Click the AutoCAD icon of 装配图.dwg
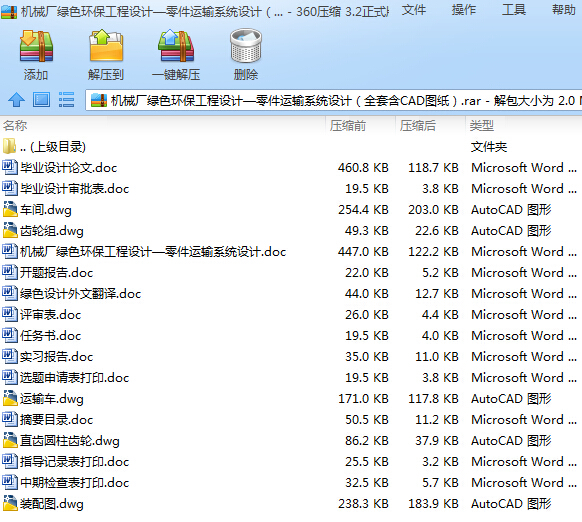 [x=10, y=503]
